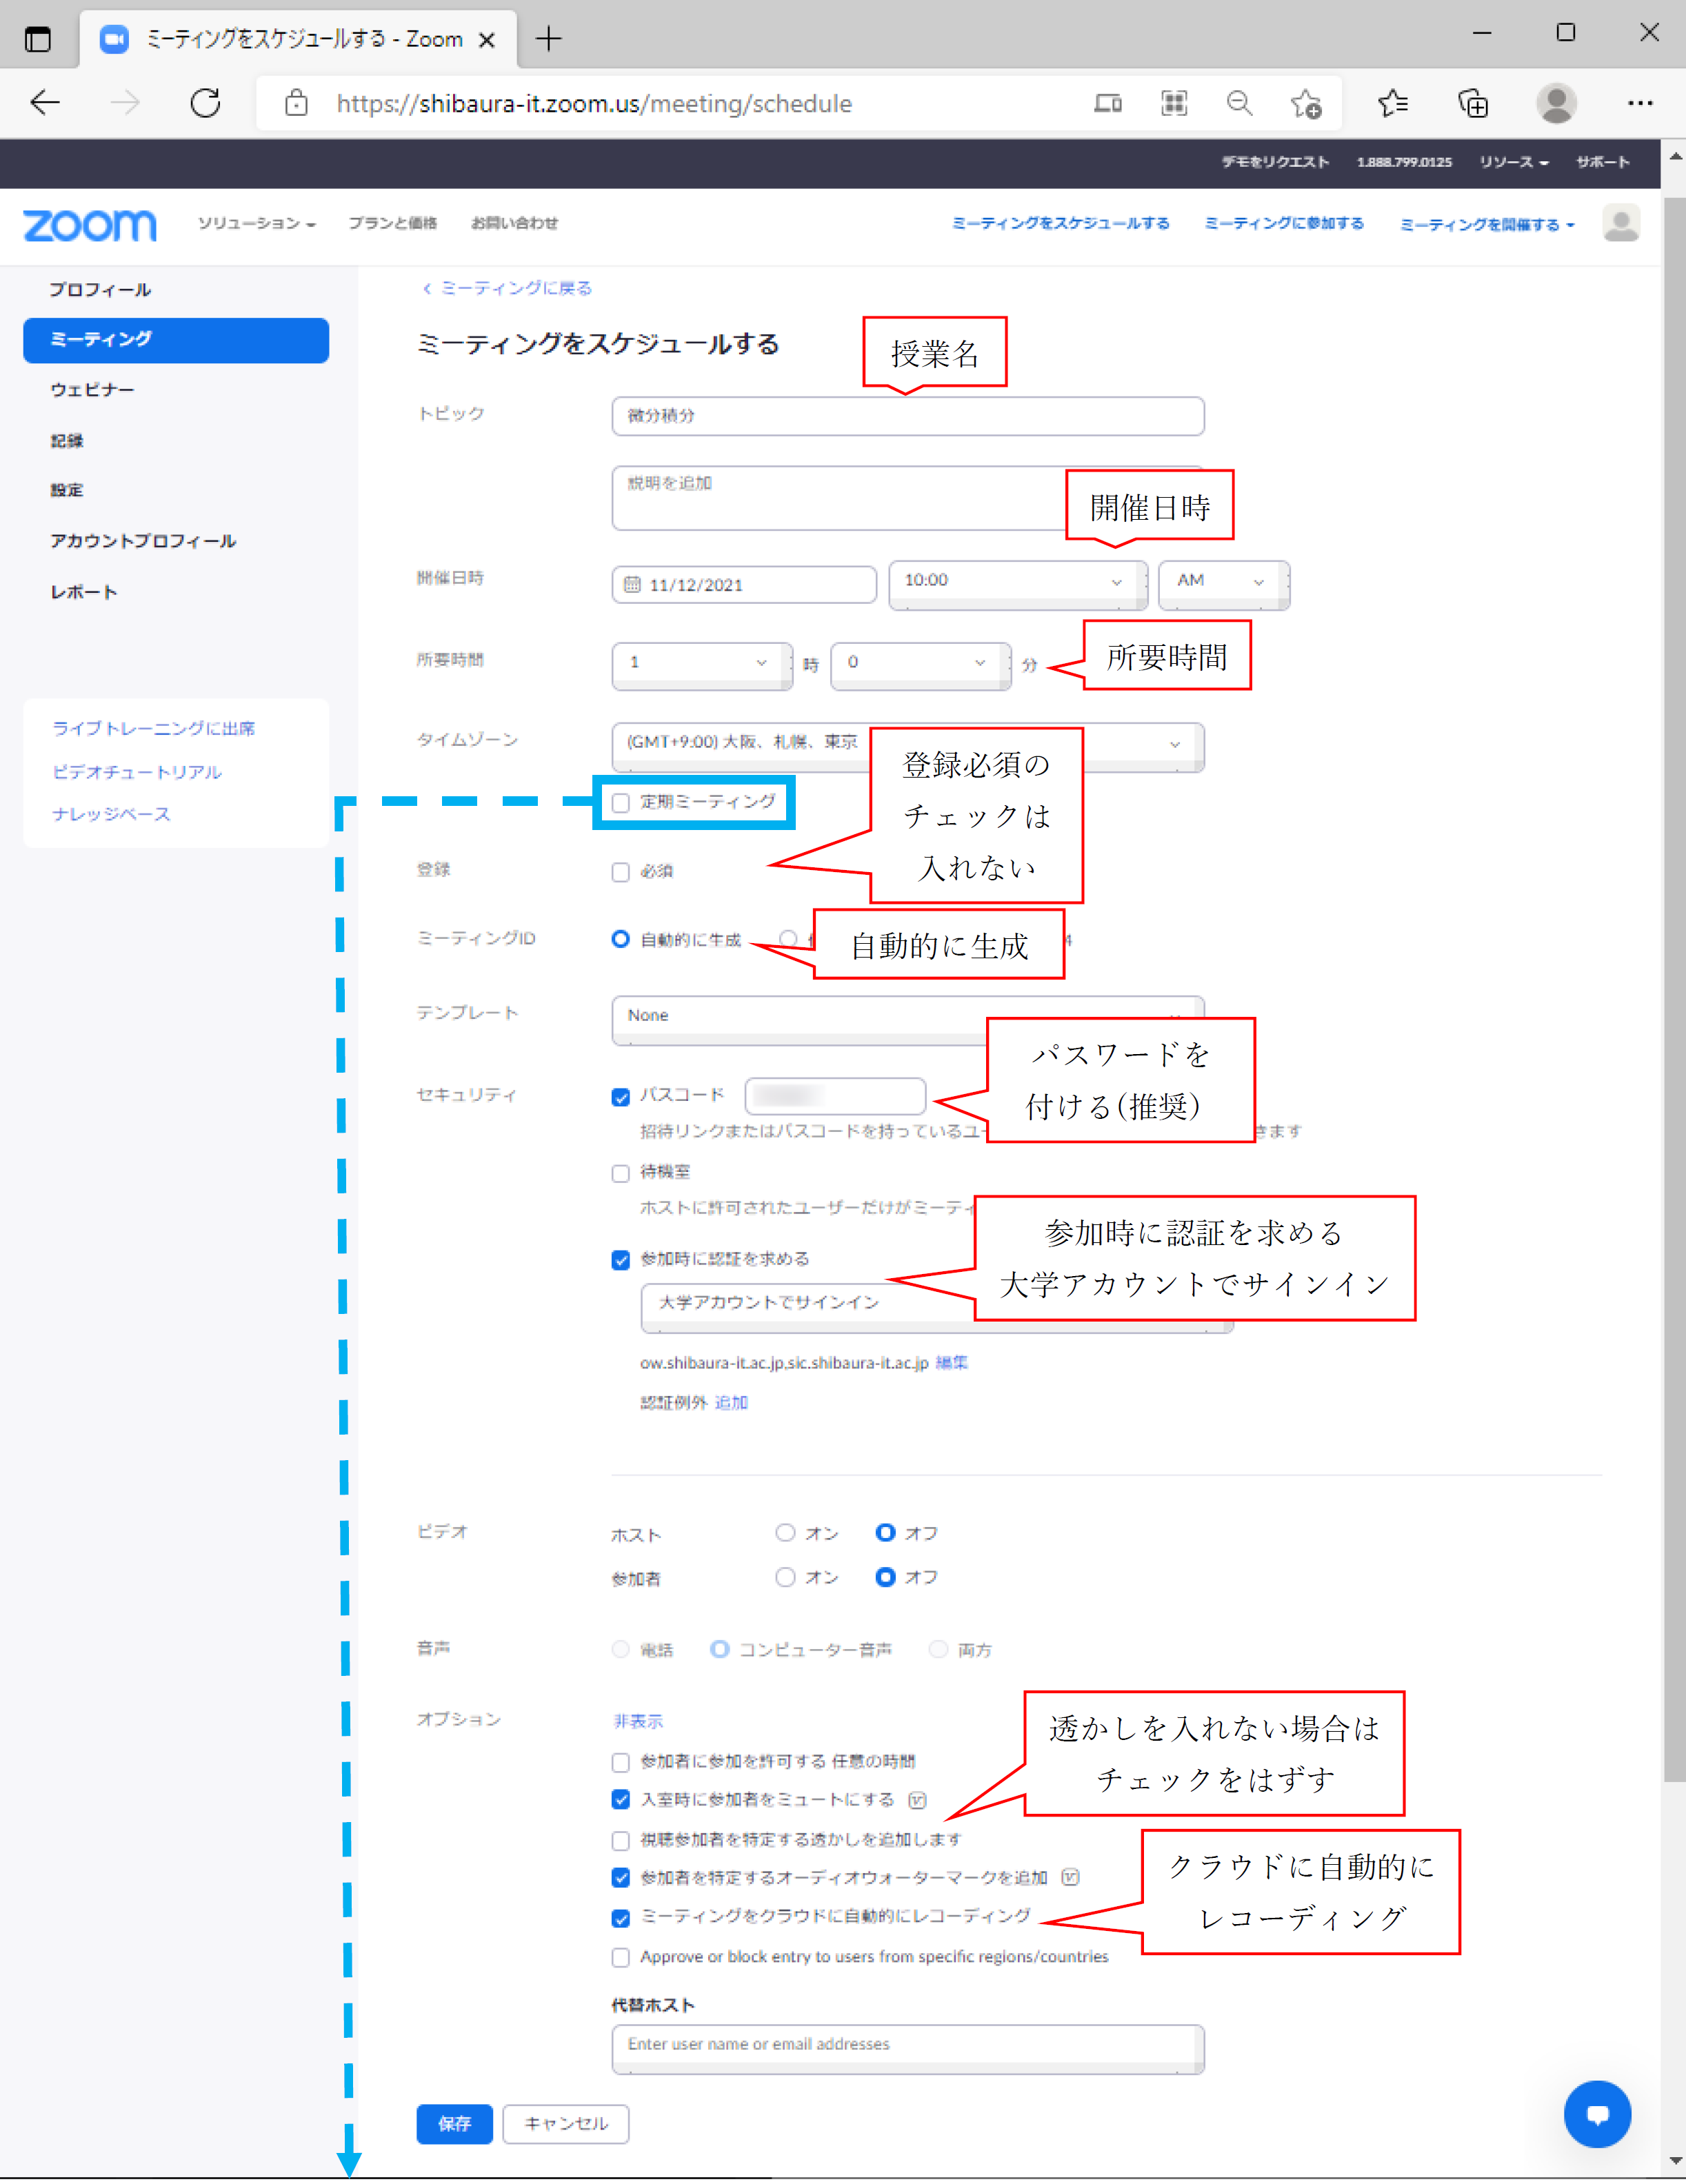Open the テンプレート None dropdown
The width and height of the screenshot is (1686, 2184).
pos(908,1019)
